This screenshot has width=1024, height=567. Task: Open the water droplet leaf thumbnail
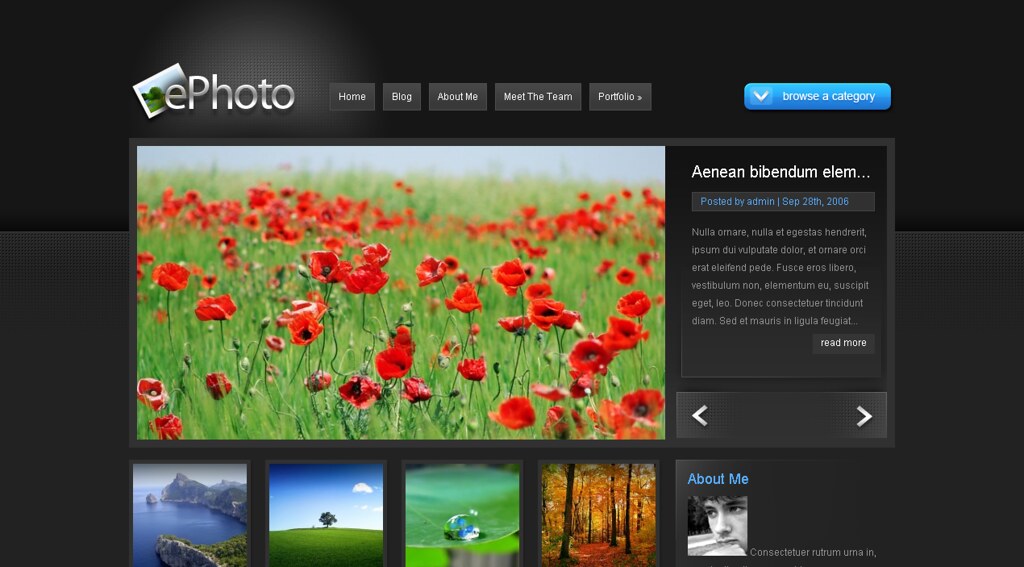pyautogui.click(x=462, y=515)
